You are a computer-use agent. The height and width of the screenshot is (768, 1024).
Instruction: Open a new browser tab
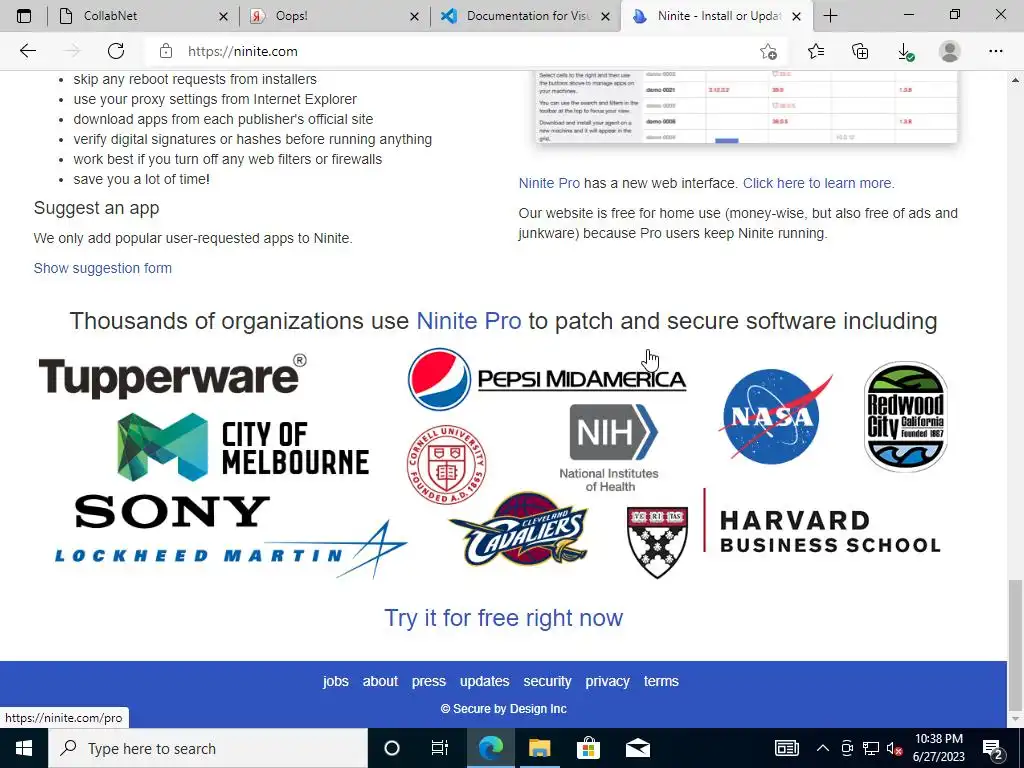tap(831, 16)
